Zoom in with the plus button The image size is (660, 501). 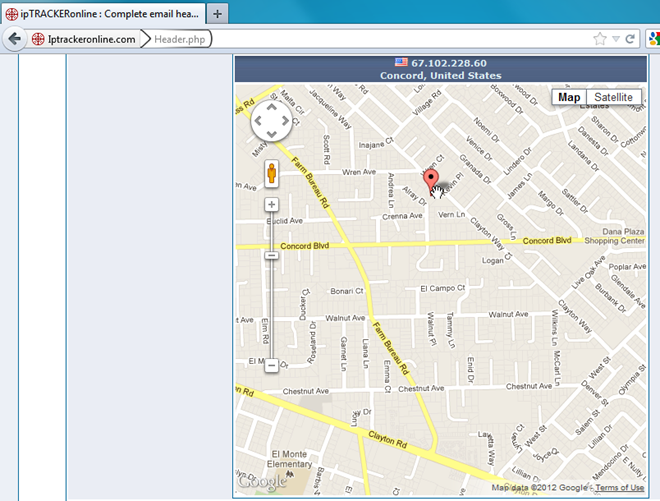[x=271, y=205]
